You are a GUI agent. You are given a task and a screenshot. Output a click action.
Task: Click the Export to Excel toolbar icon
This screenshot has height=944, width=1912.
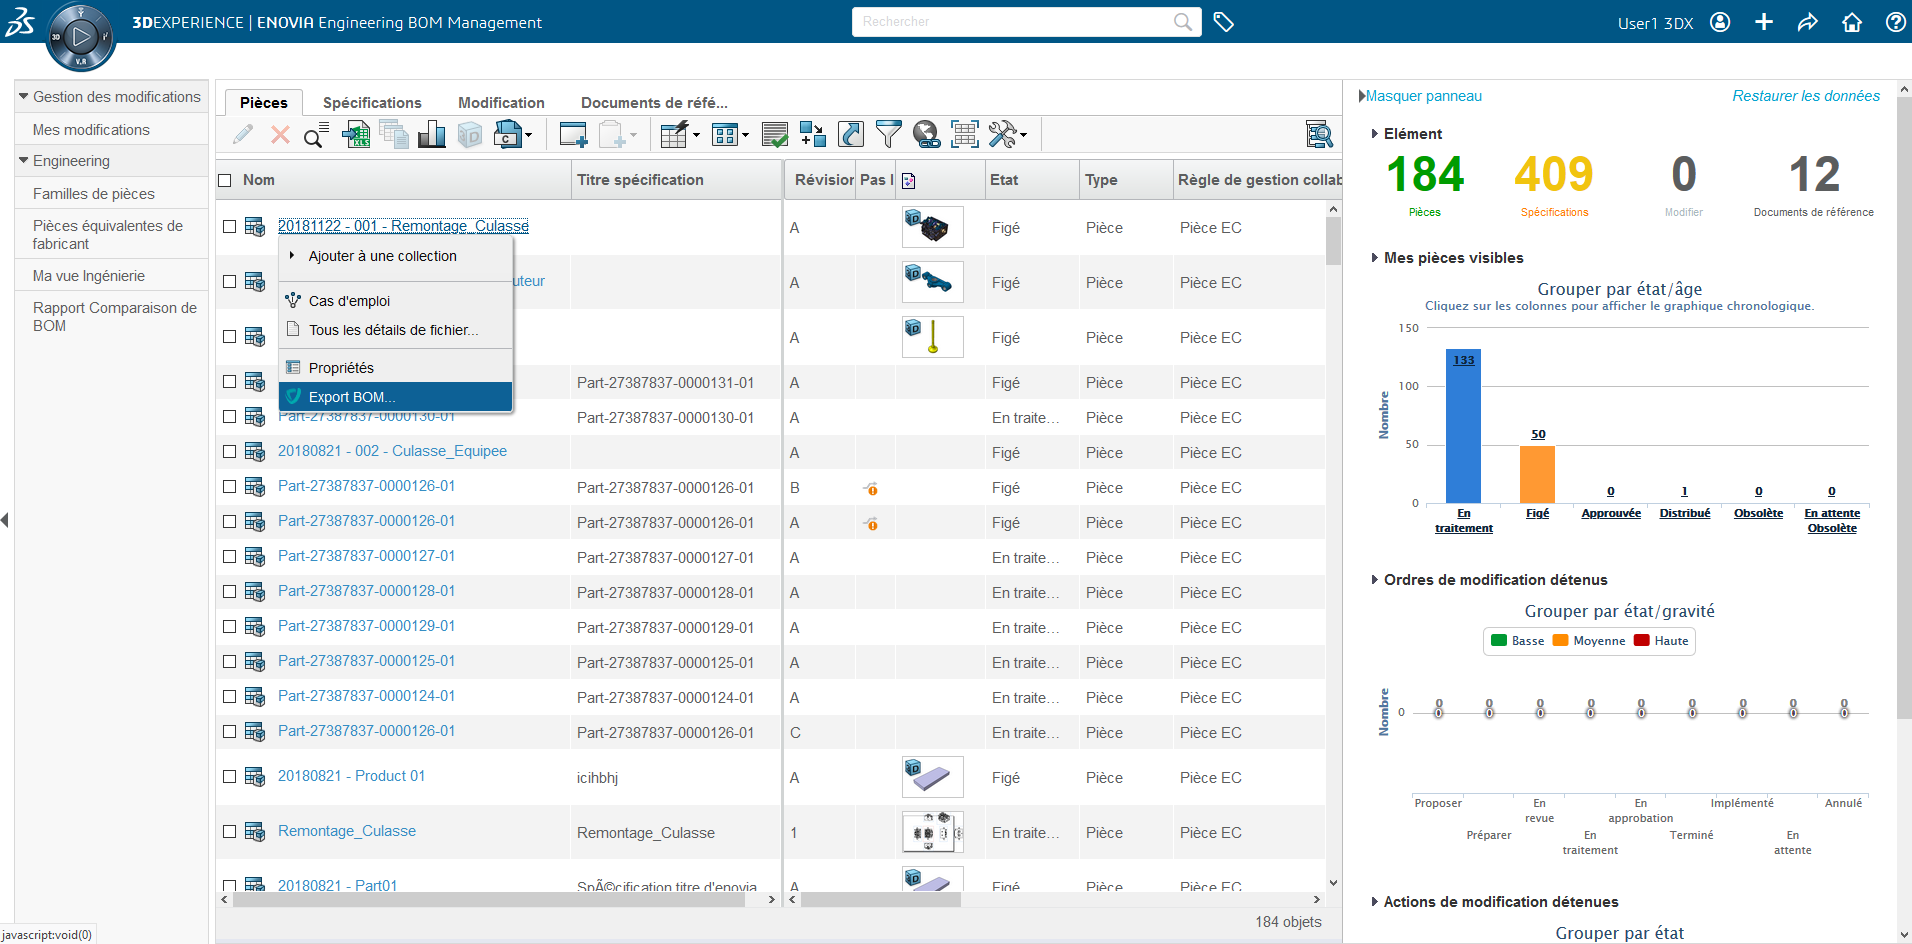pyautogui.click(x=355, y=134)
